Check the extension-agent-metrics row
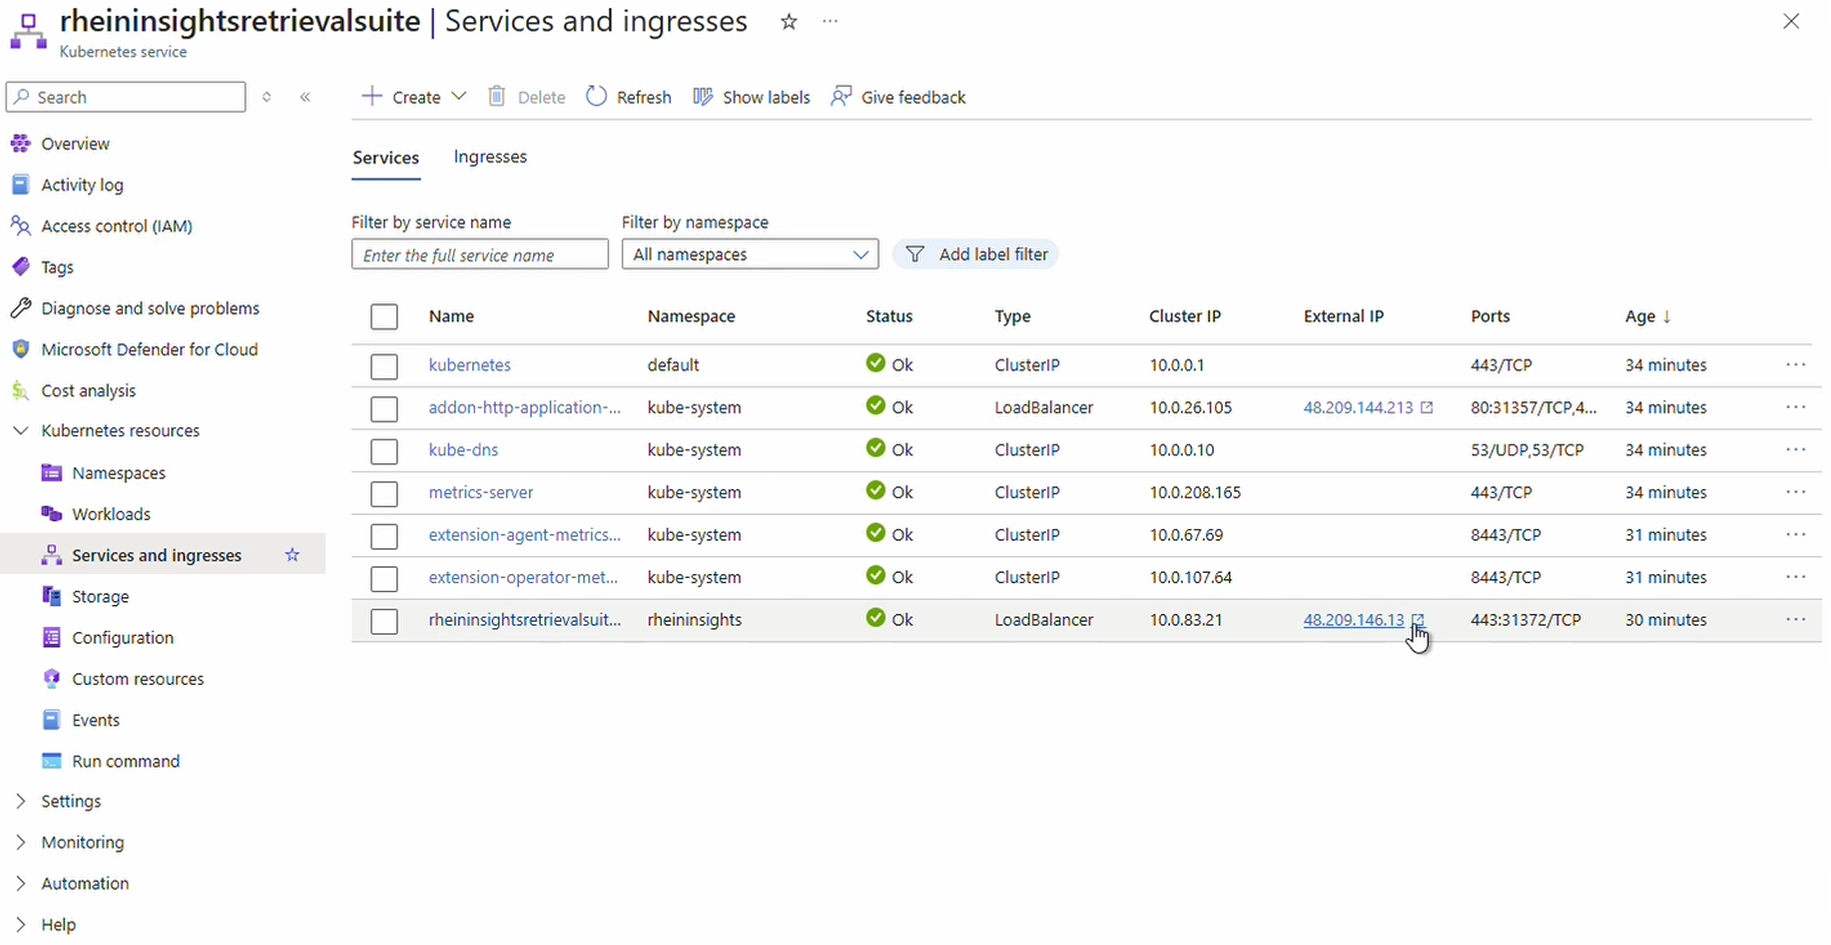The width and height of the screenshot is (1831, 945). point(384,536)
